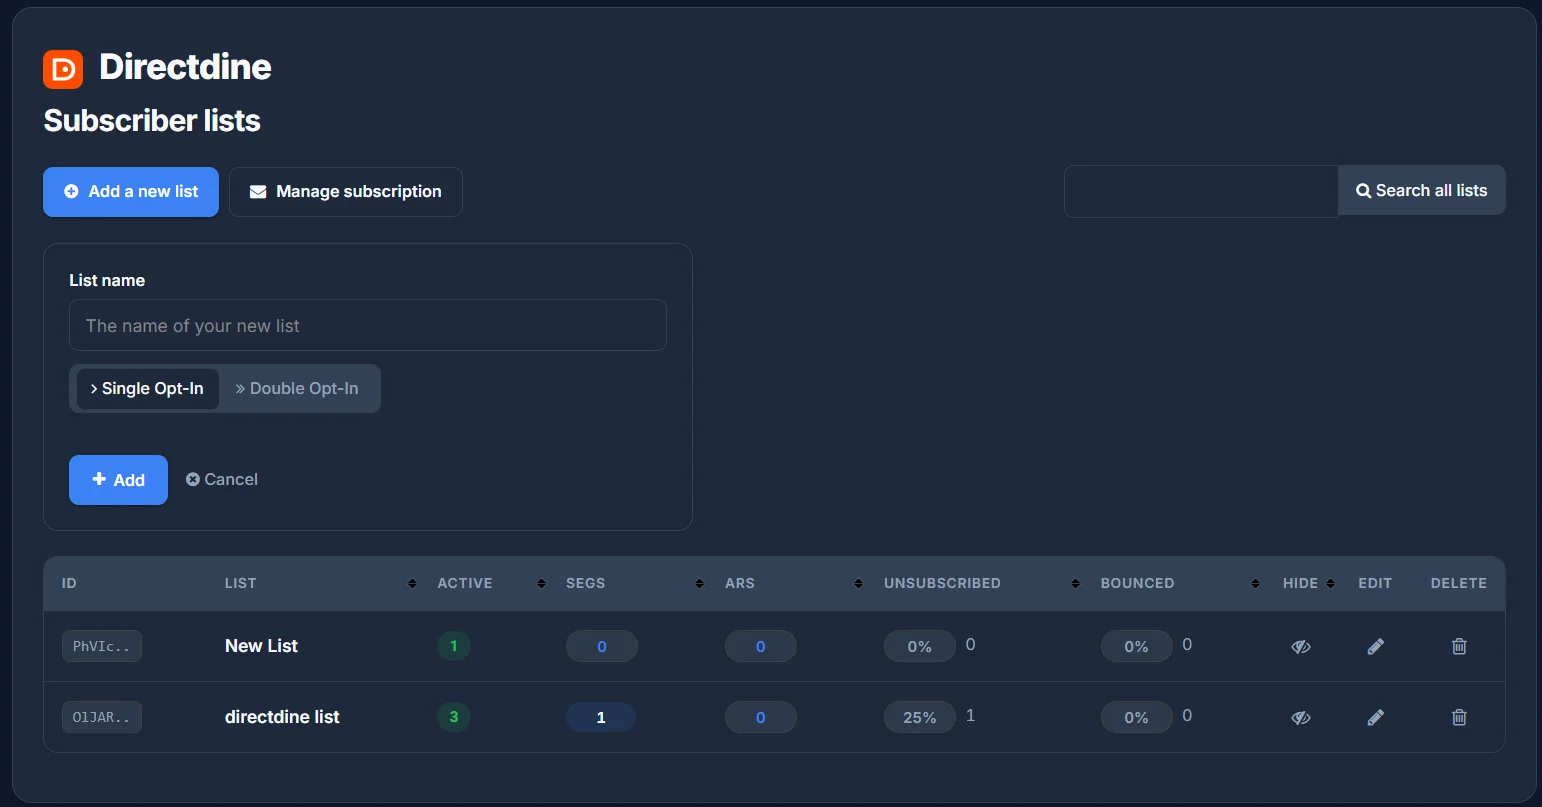Click segments count 0 for New List

pyautogui.click(x=602, y=646)
